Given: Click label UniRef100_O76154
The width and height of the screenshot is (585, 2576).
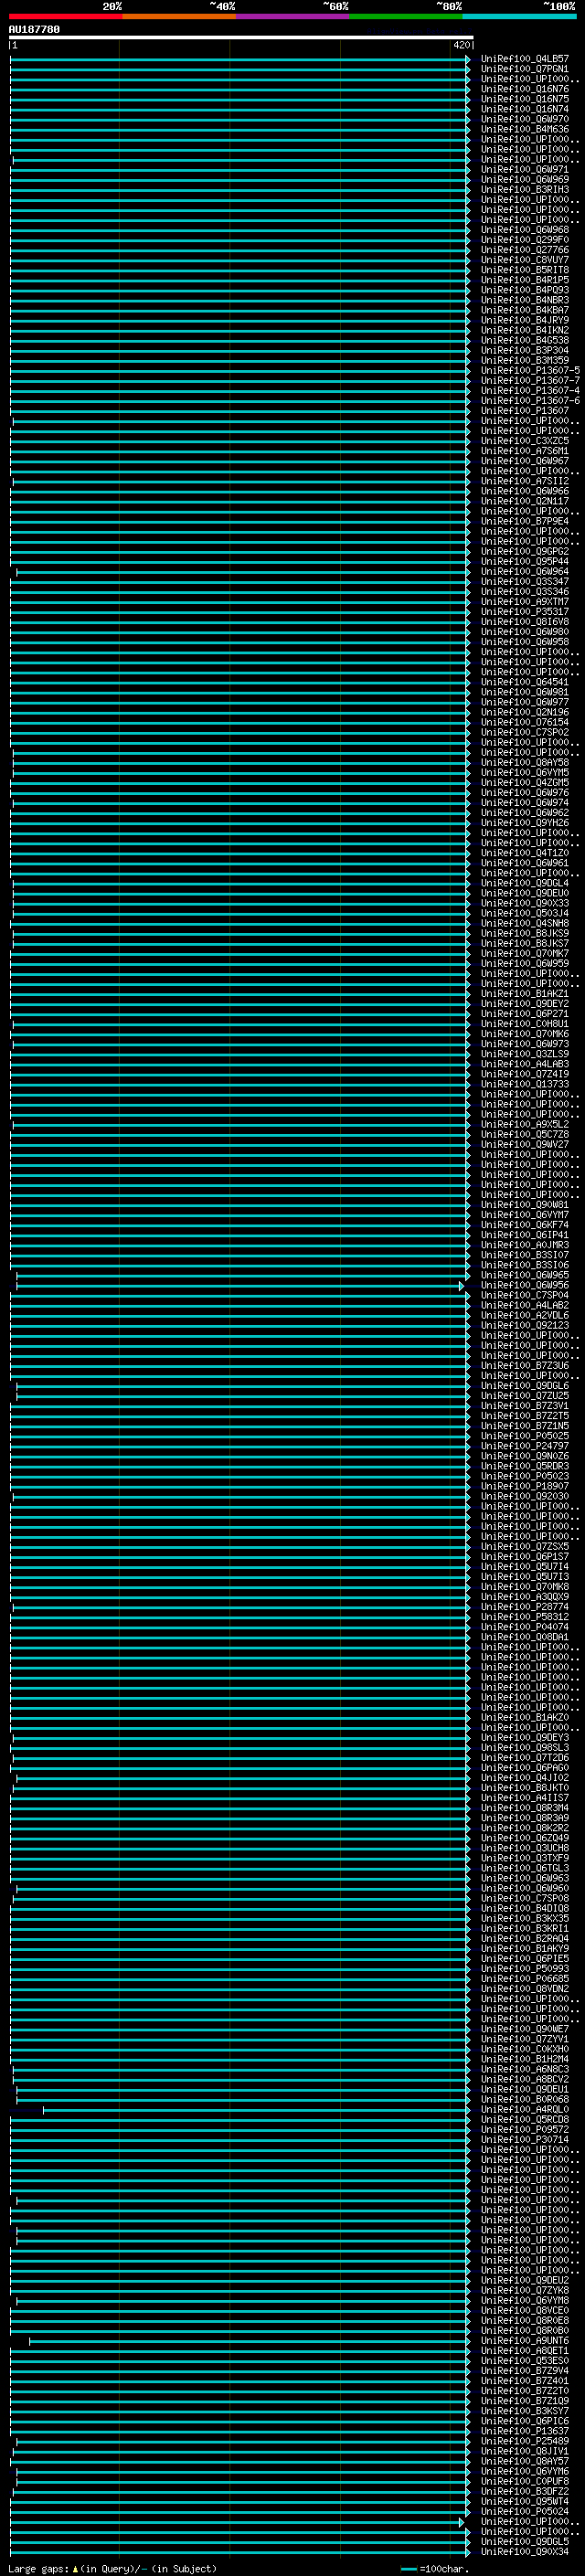Looking at the screenshot, I should coord(525,722).
